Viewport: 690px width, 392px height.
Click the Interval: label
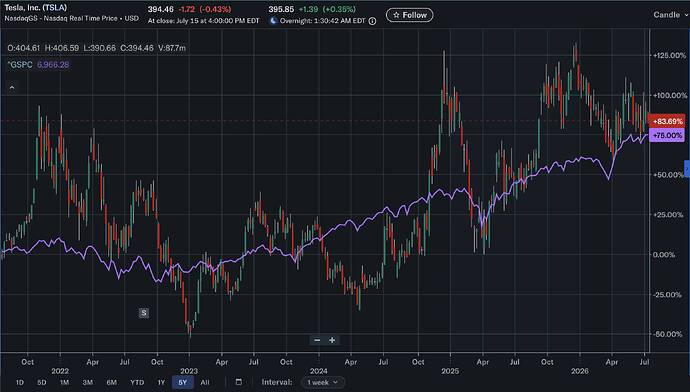tap(277, 382)
